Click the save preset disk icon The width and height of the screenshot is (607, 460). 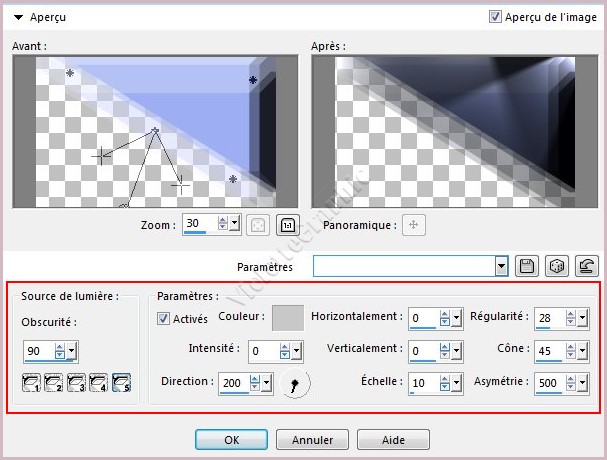coord(528,266)
